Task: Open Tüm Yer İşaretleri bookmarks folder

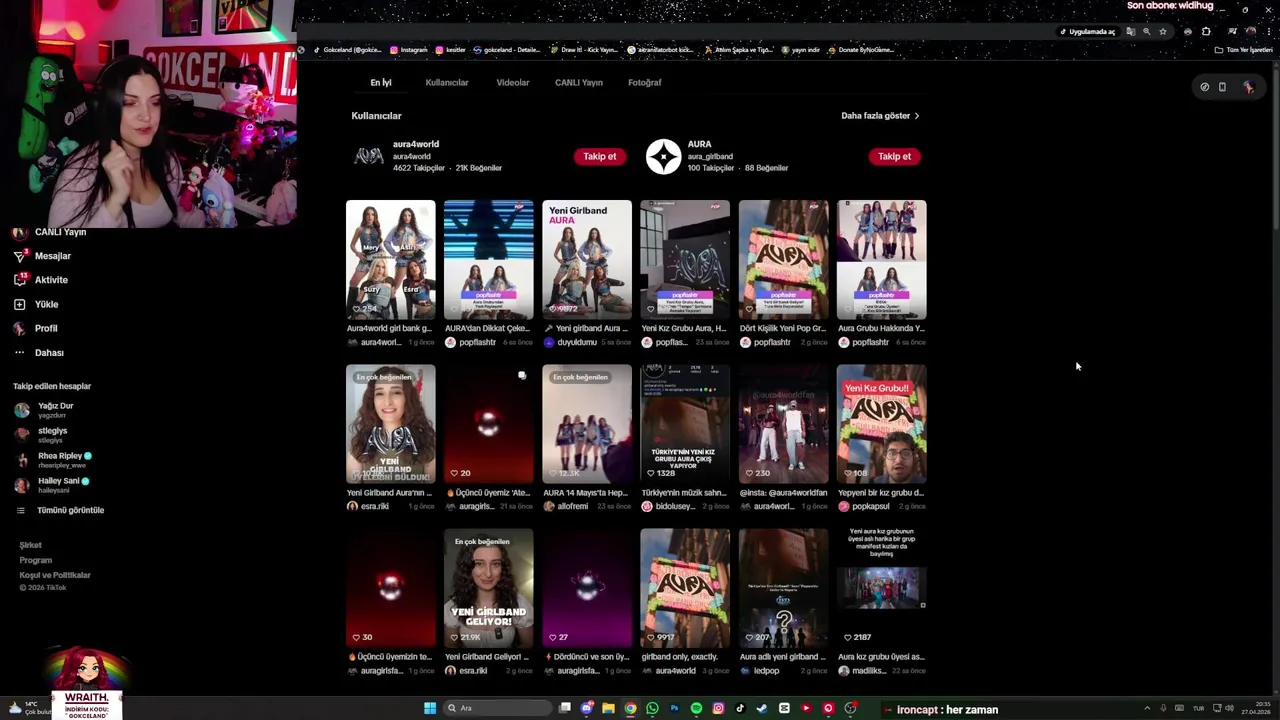Action: [x=1243, y=50]
